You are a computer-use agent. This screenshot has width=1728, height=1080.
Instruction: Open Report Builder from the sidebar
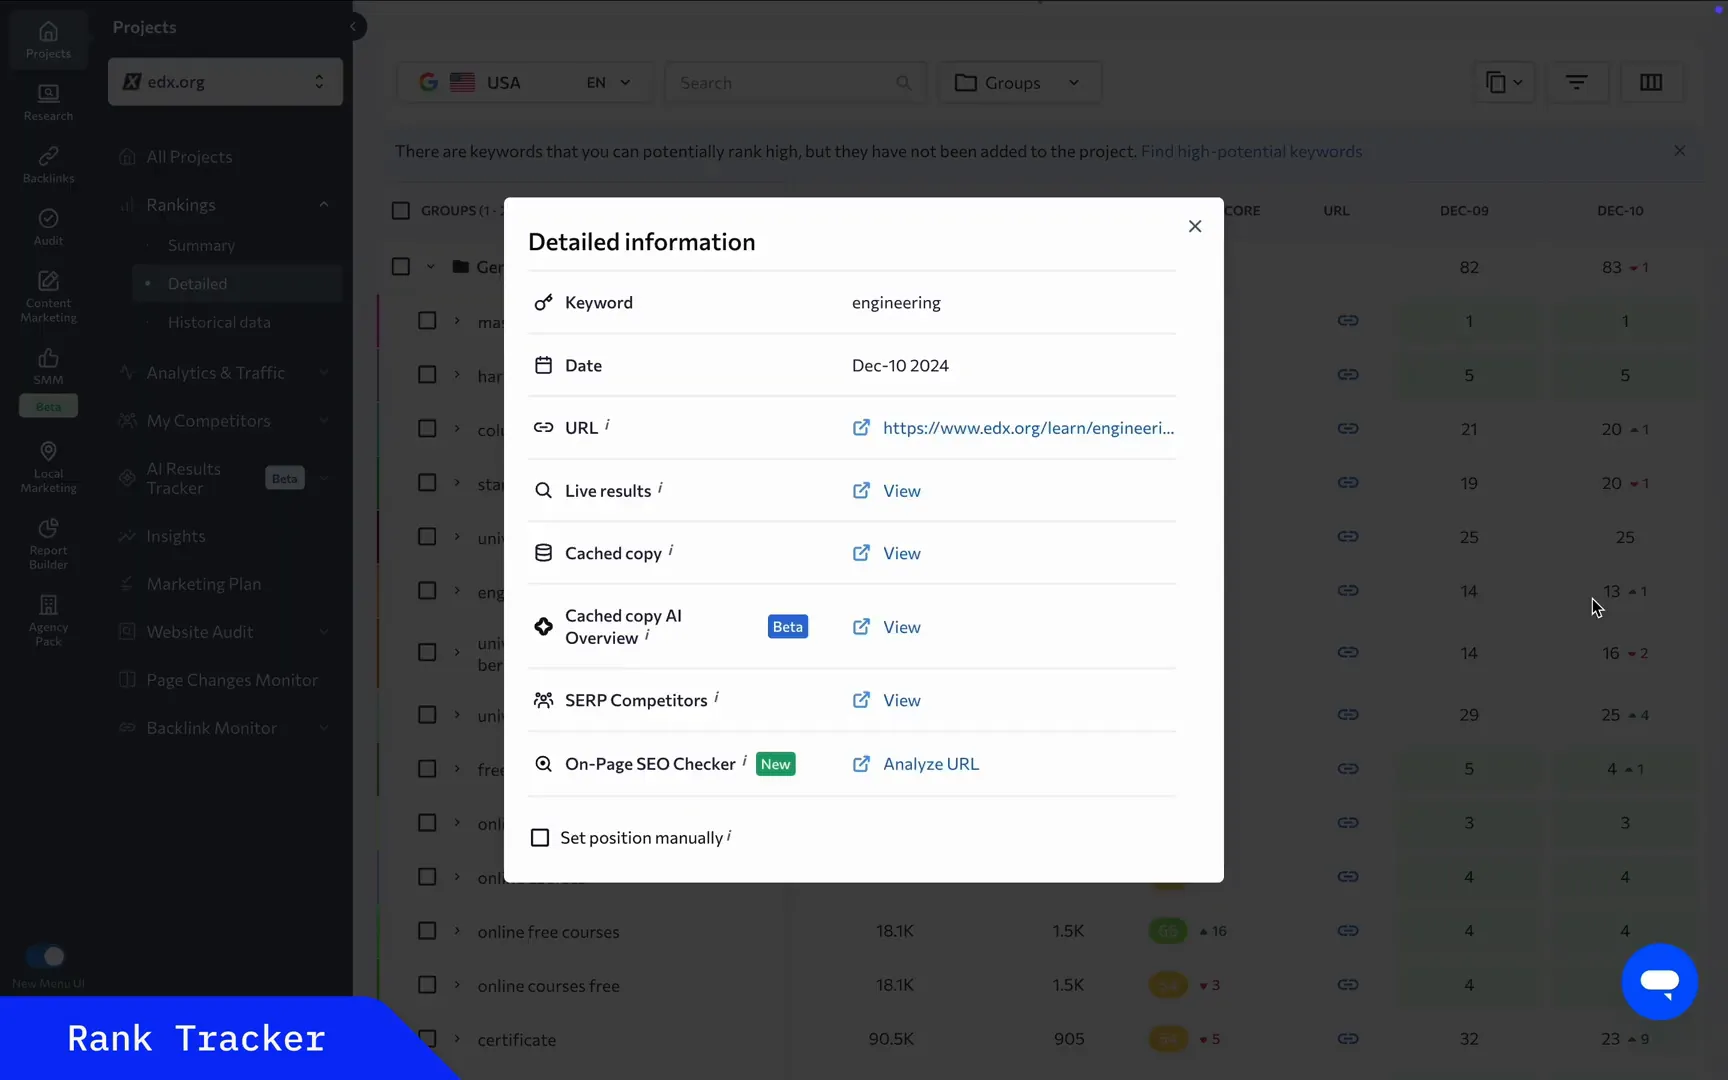(48, 540)
